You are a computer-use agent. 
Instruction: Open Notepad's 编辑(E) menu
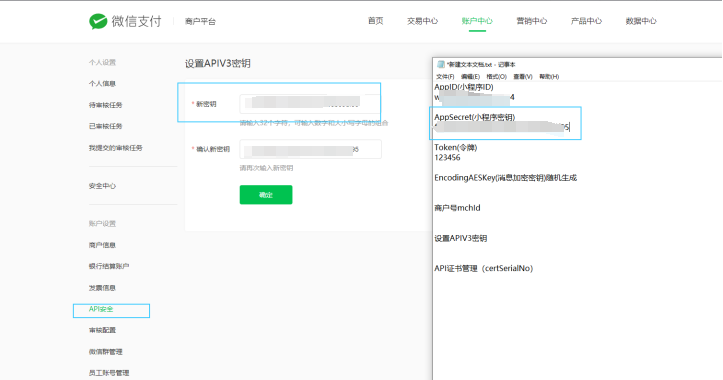pos(470,77)
